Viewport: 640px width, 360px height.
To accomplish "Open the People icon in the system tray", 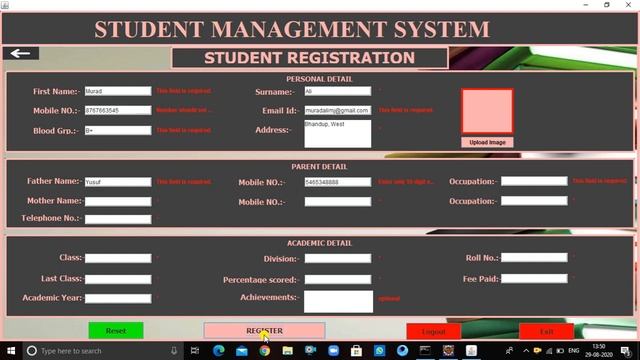I will pyautogui.click(x=509, y=351).
